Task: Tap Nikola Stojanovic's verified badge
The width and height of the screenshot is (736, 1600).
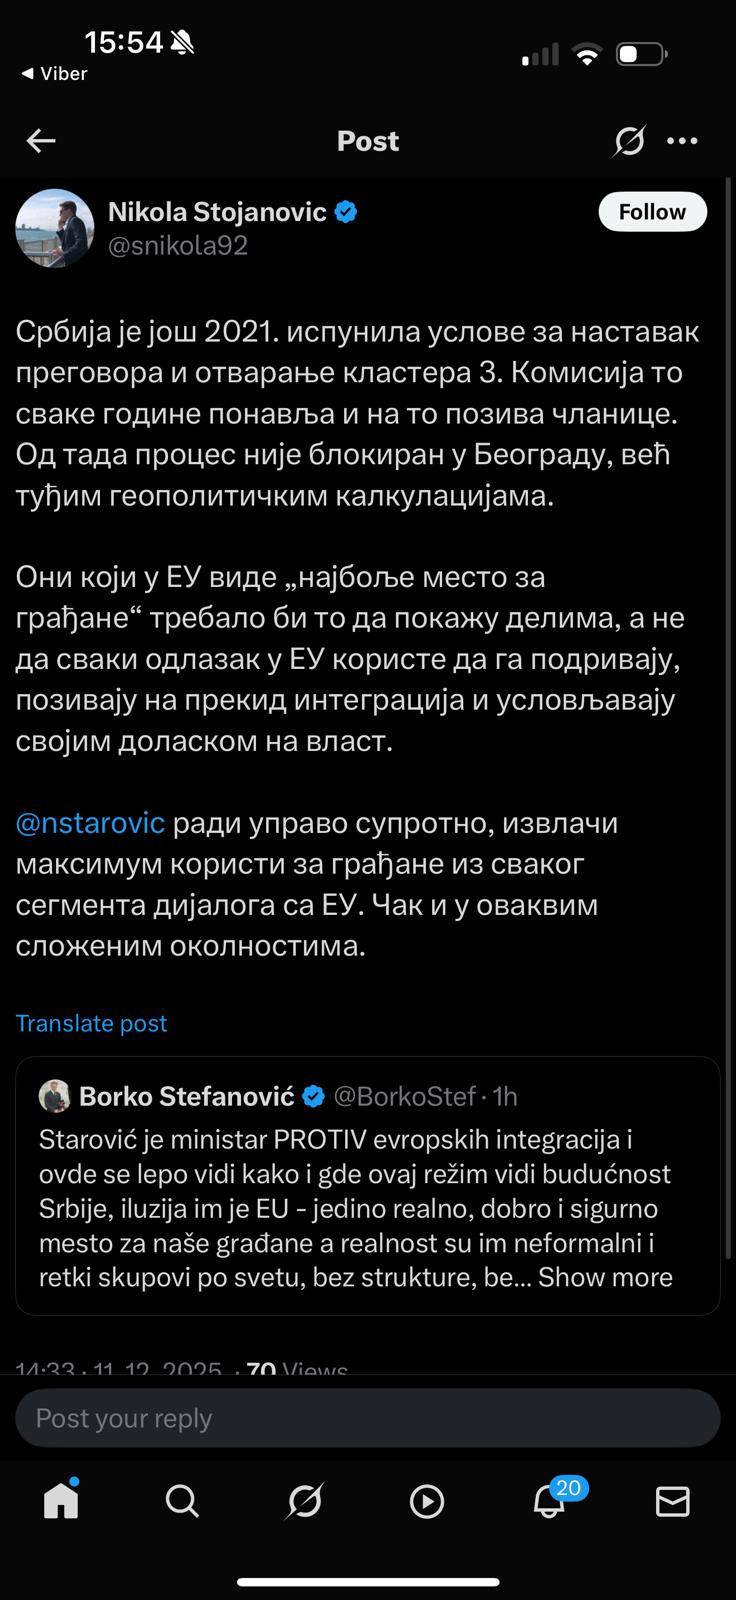Action: [x=346, y=212]
